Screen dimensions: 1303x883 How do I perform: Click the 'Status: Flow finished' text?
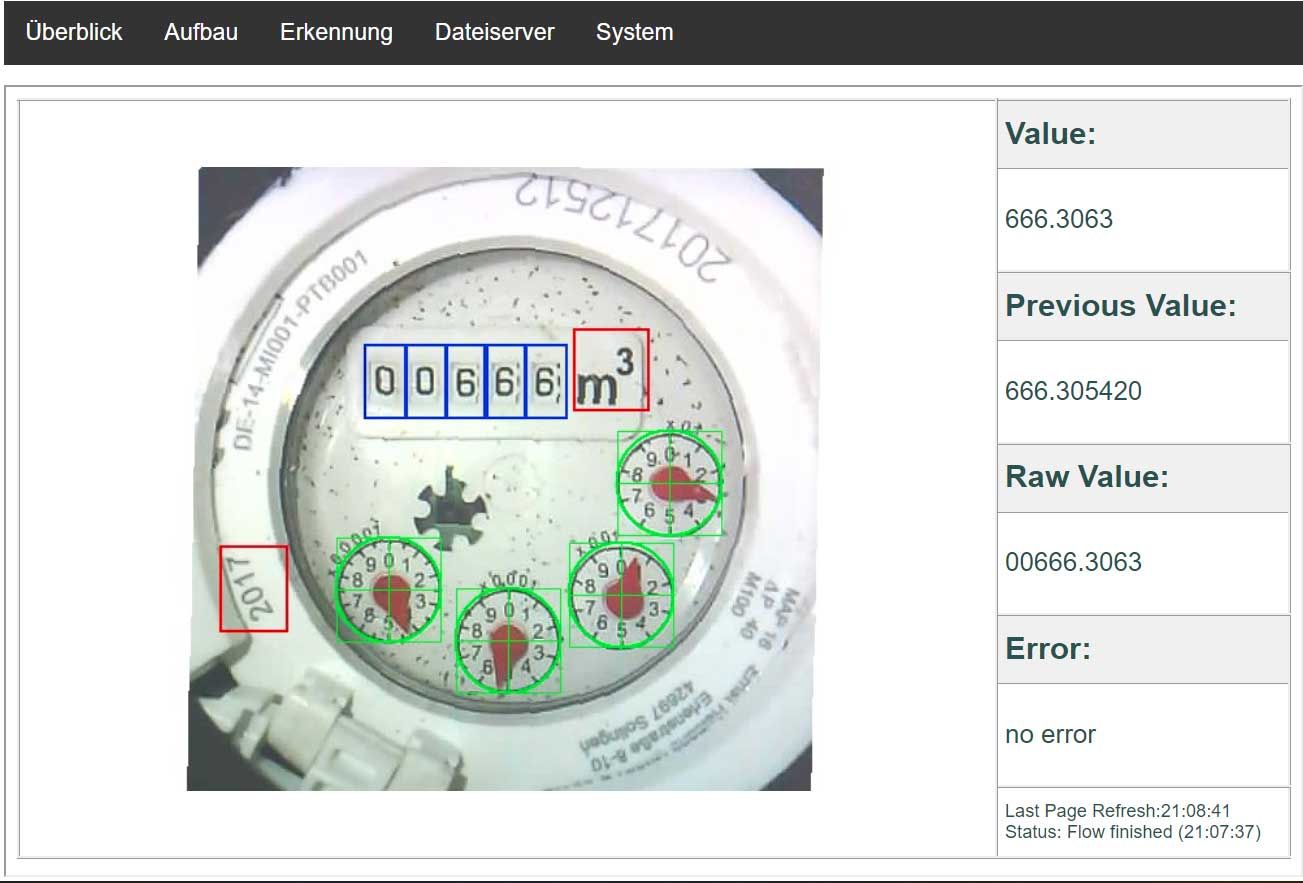coord(1133,831)
